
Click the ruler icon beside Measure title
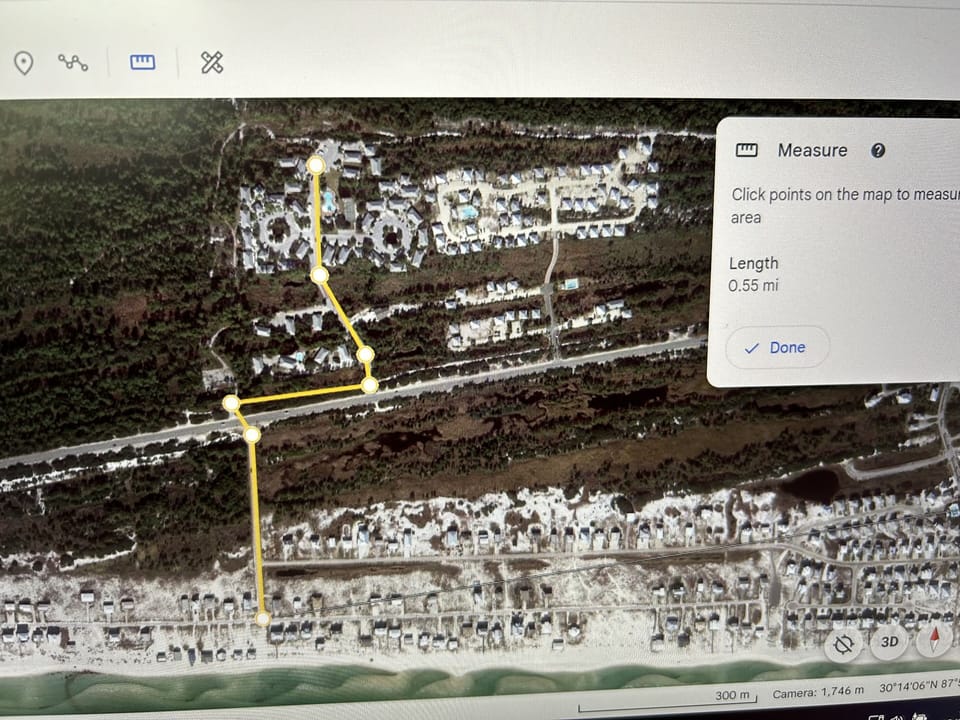pos(746,150)
